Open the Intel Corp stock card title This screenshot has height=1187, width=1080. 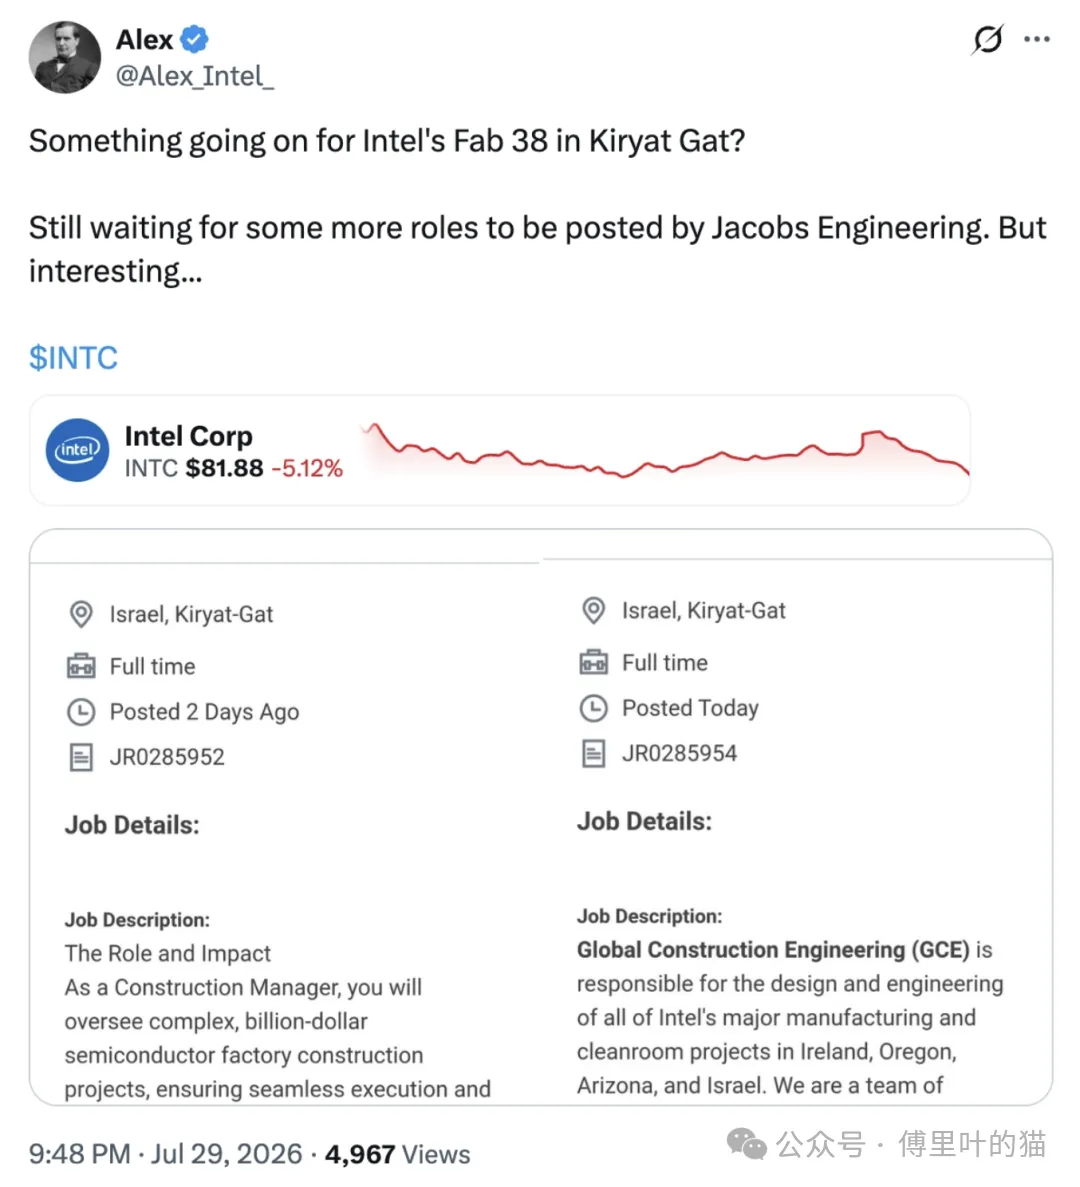click(x=188, y=436)
